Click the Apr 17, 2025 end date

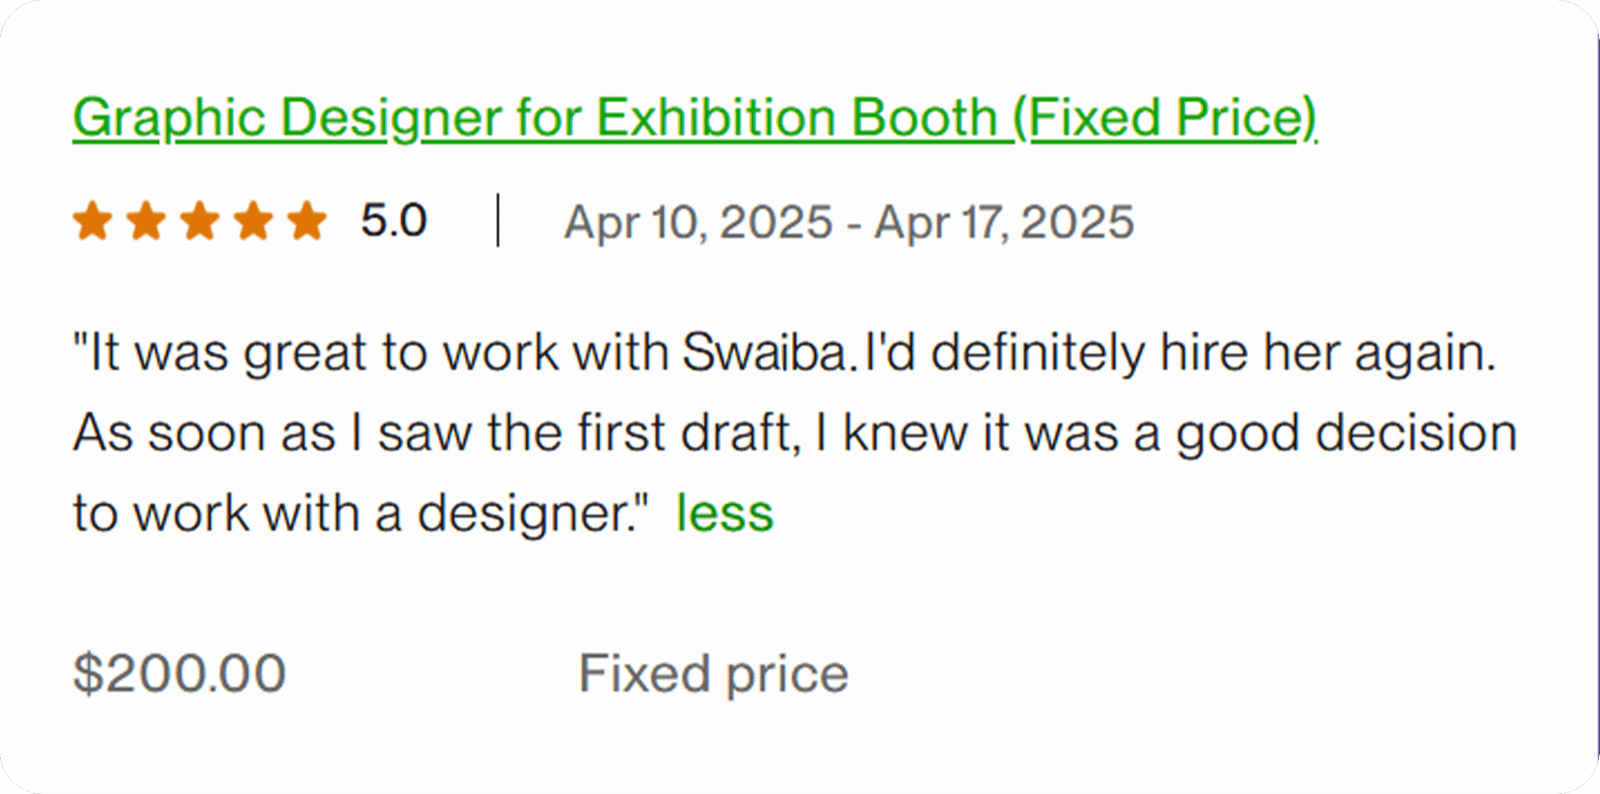tap(1004, 222)
